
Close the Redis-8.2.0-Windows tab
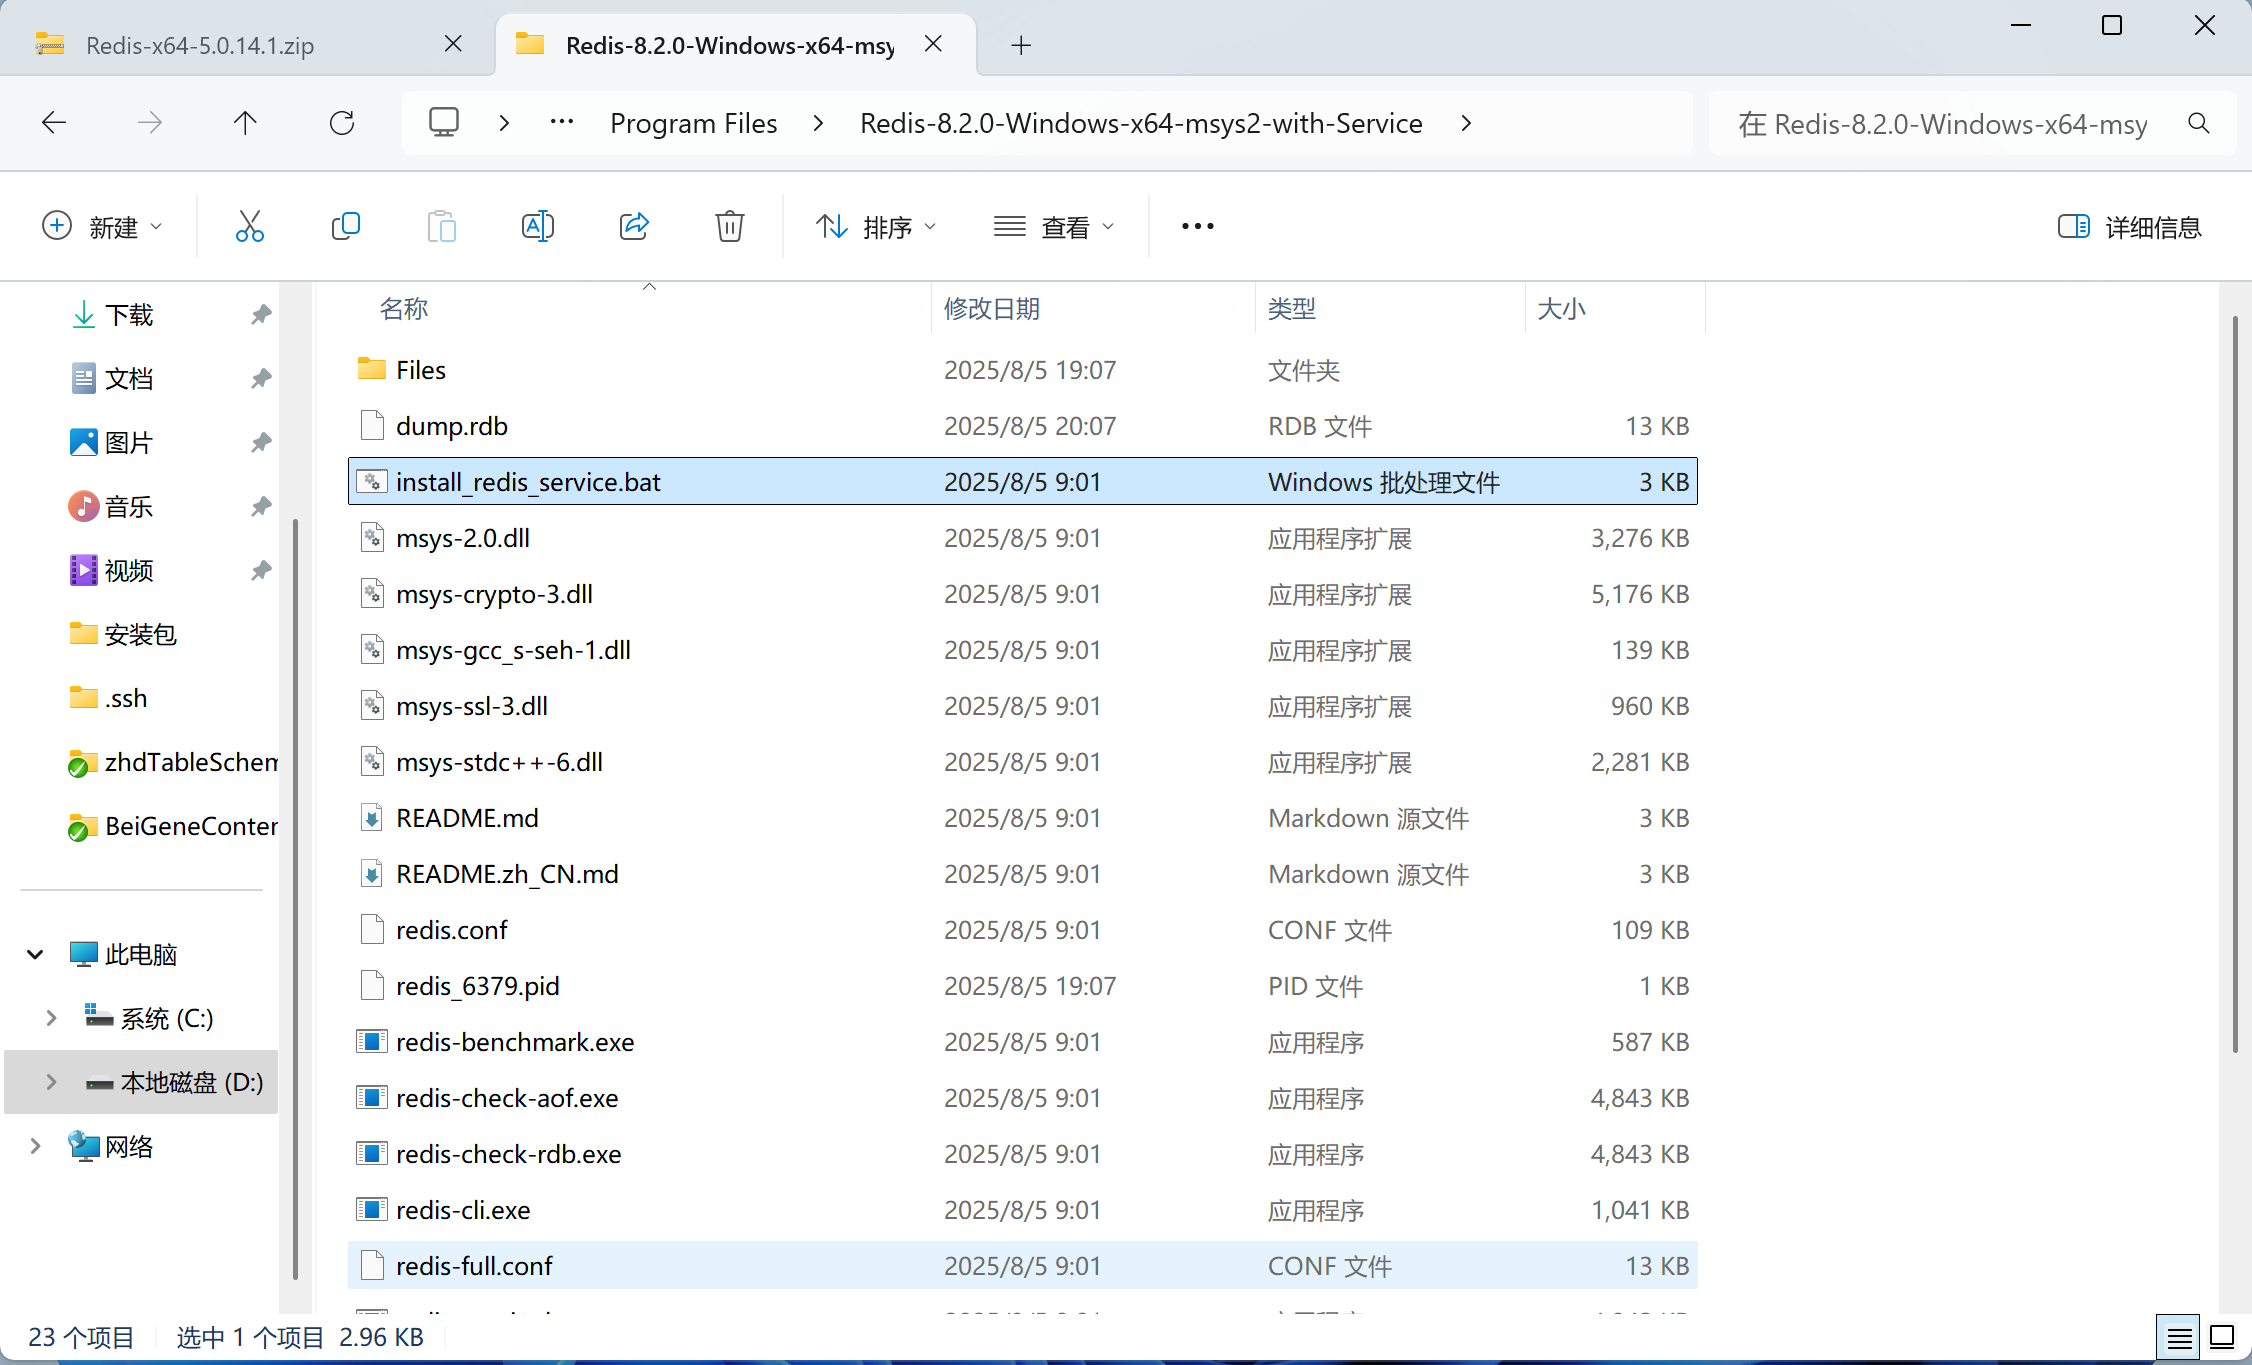(933, 44)
